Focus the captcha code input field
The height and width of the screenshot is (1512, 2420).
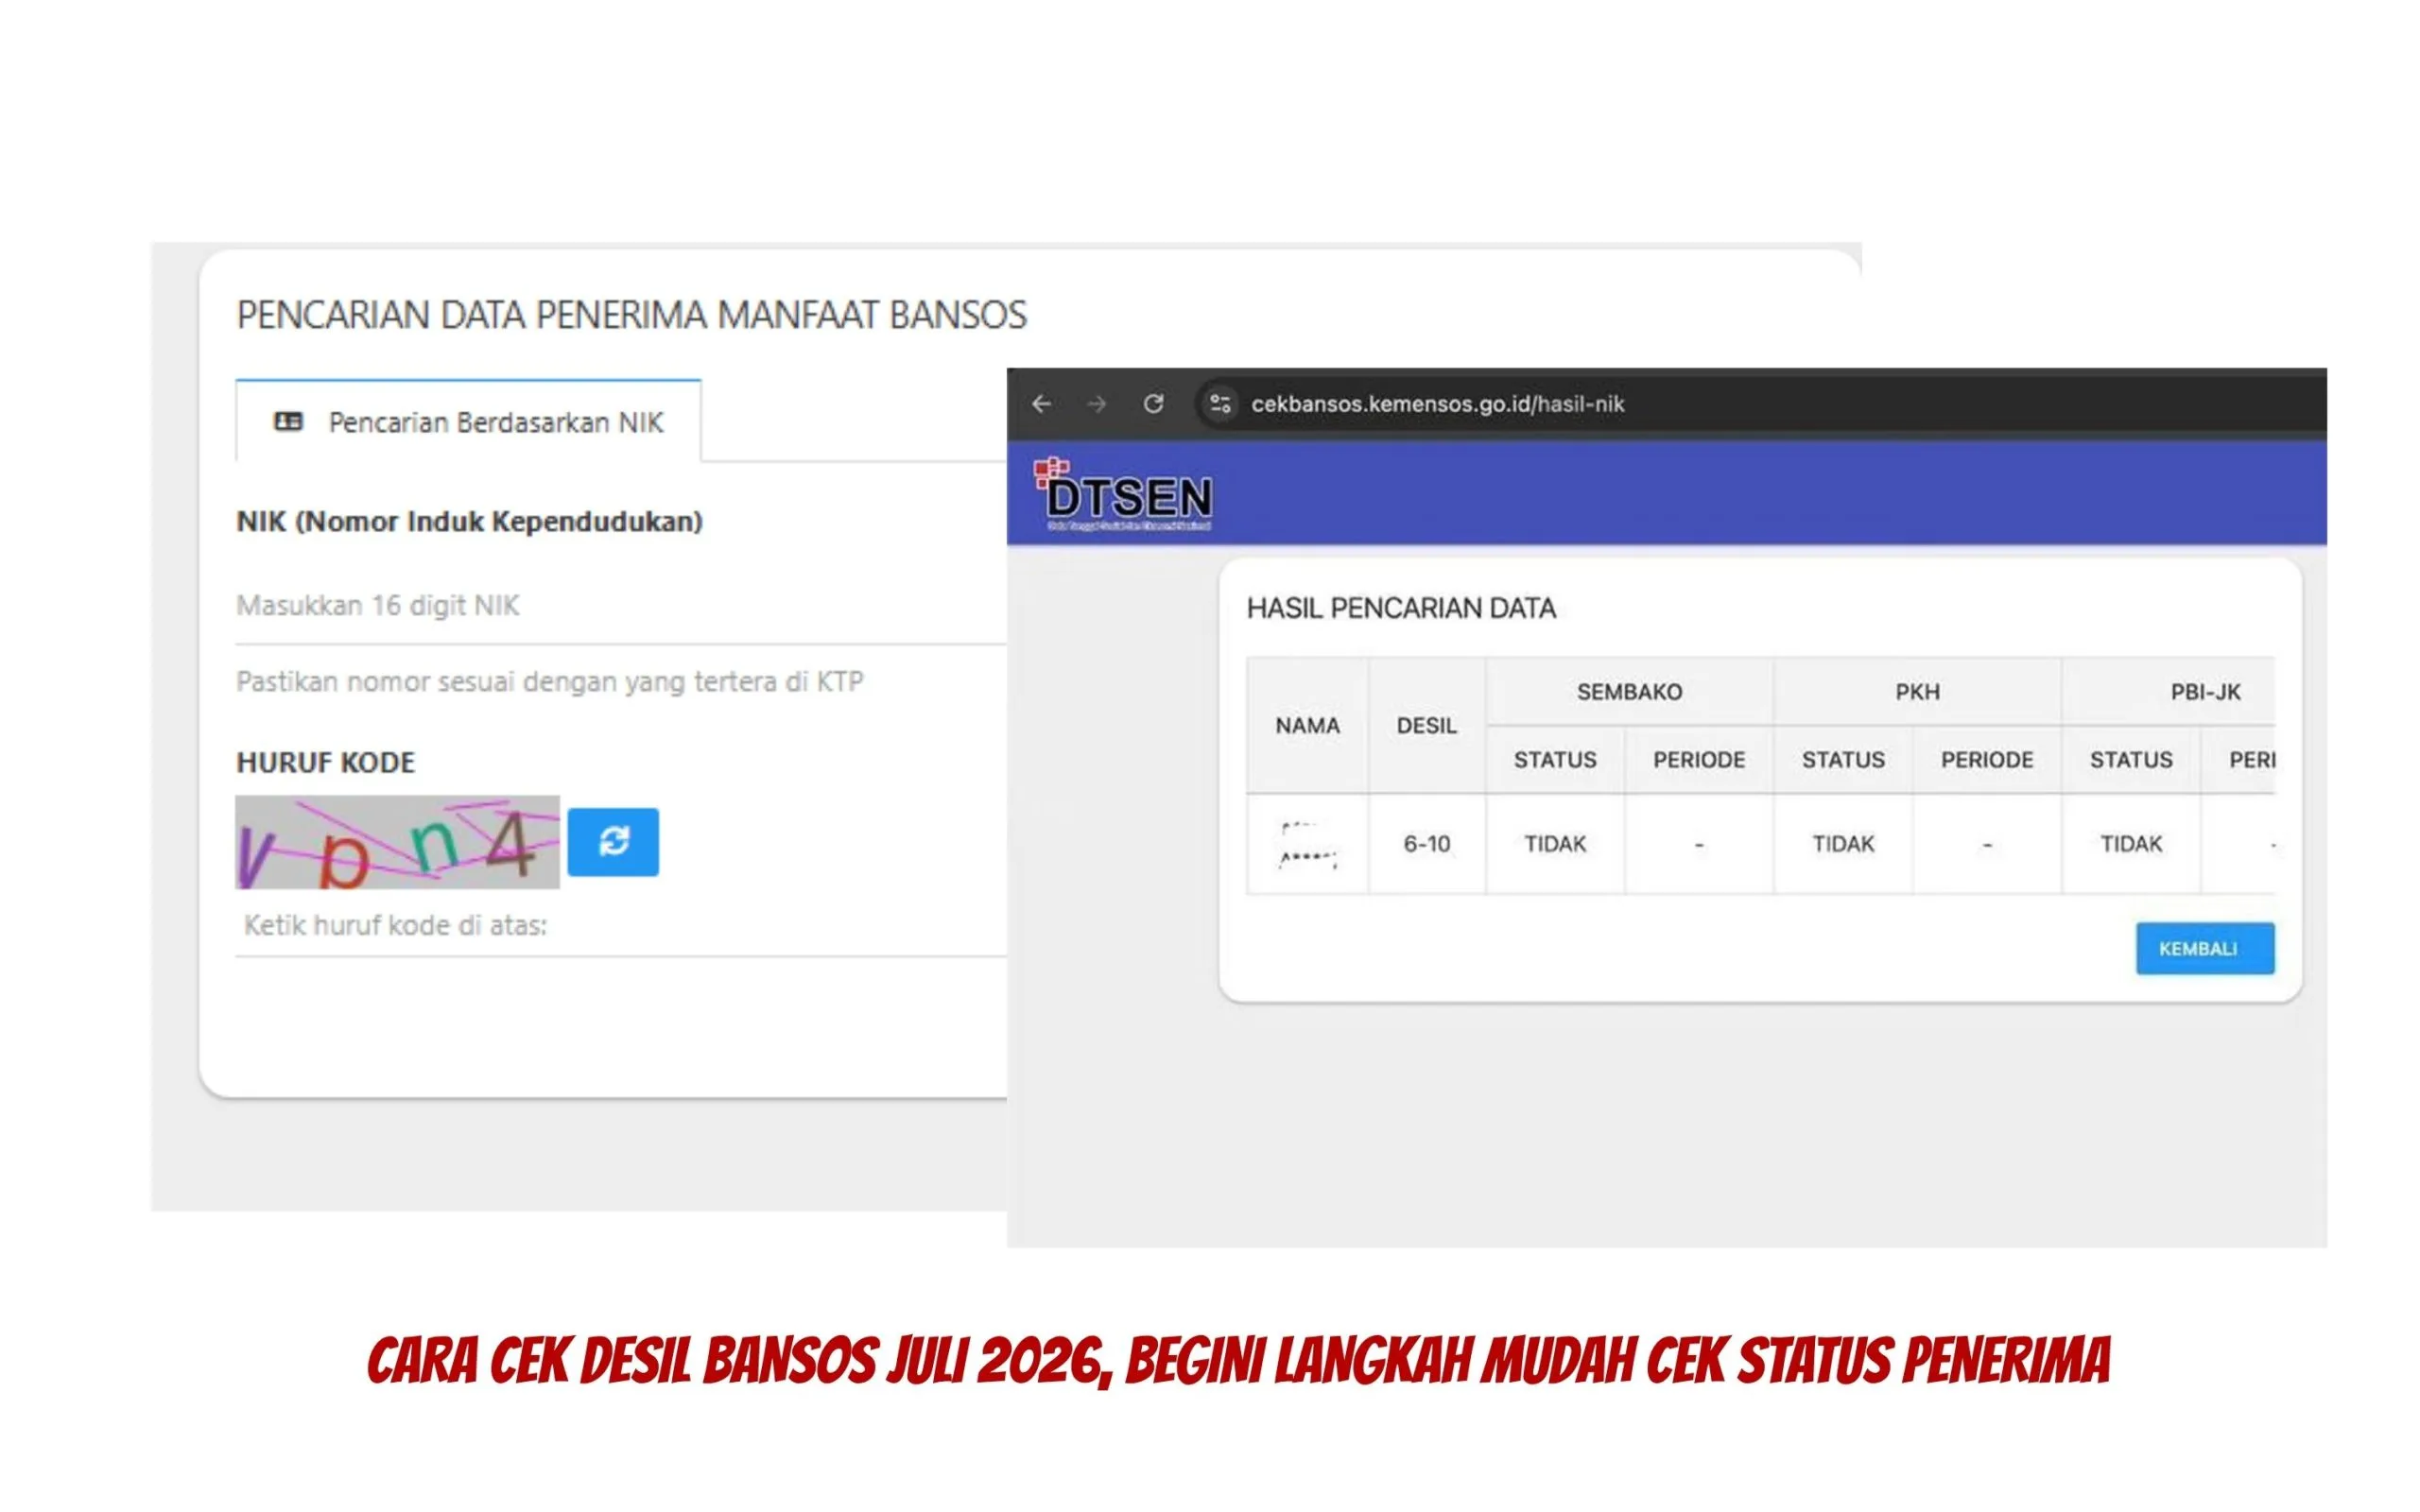pos(620,926)
